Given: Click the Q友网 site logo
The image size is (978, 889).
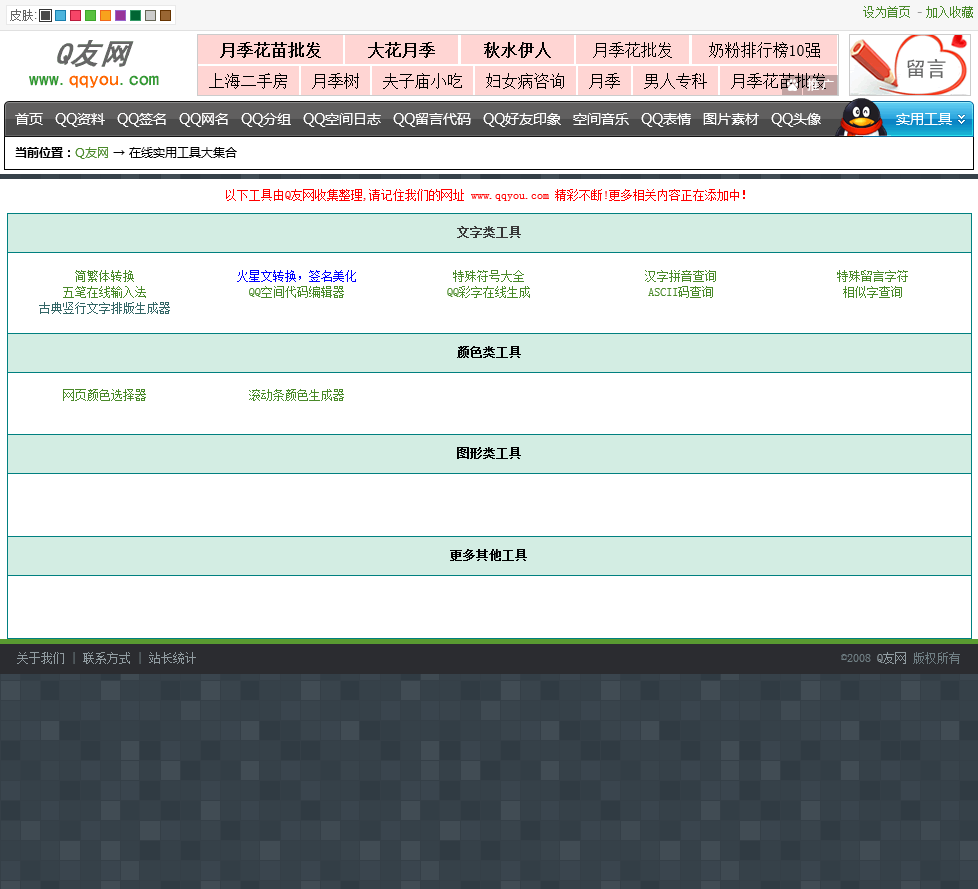Looking at the screenshot, I should 94,64.
